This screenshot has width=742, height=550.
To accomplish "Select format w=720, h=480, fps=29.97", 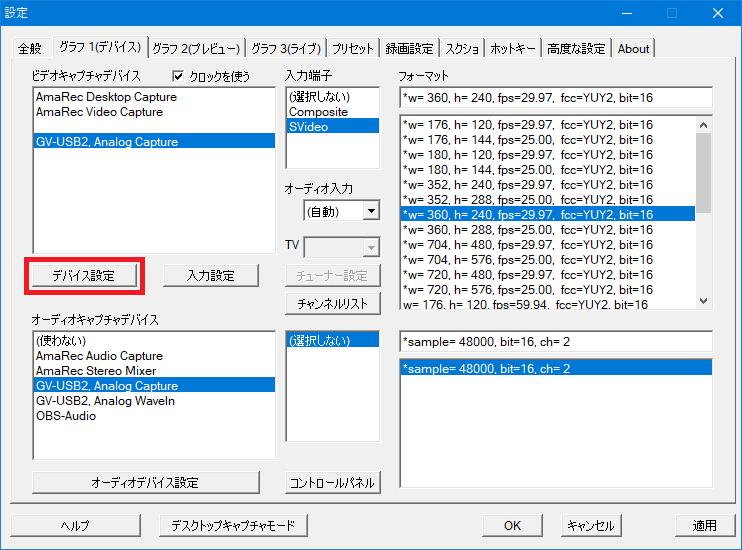I will point(548,275).
